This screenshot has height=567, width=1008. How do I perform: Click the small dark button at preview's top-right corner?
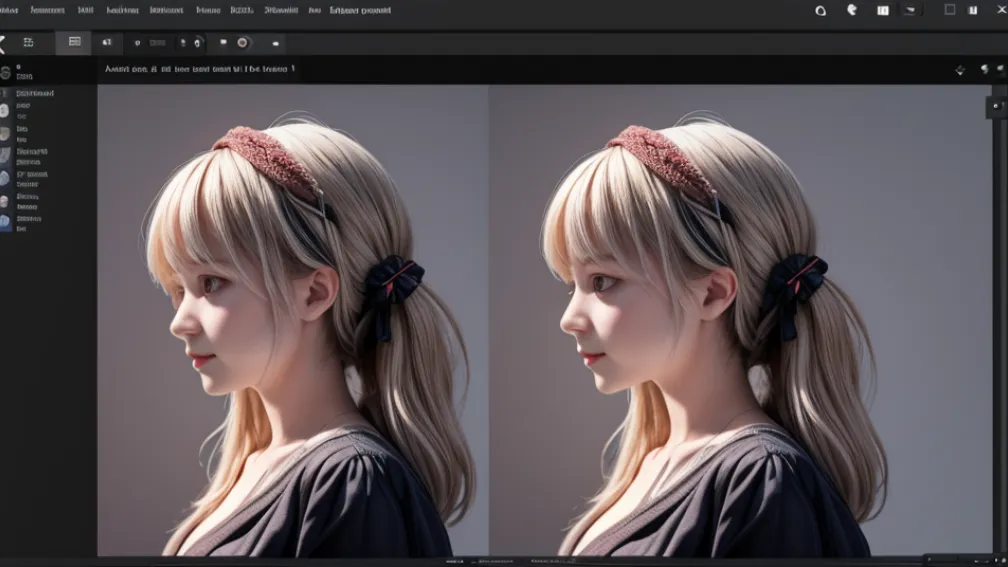pyautogui.click(x=996, y=107)
